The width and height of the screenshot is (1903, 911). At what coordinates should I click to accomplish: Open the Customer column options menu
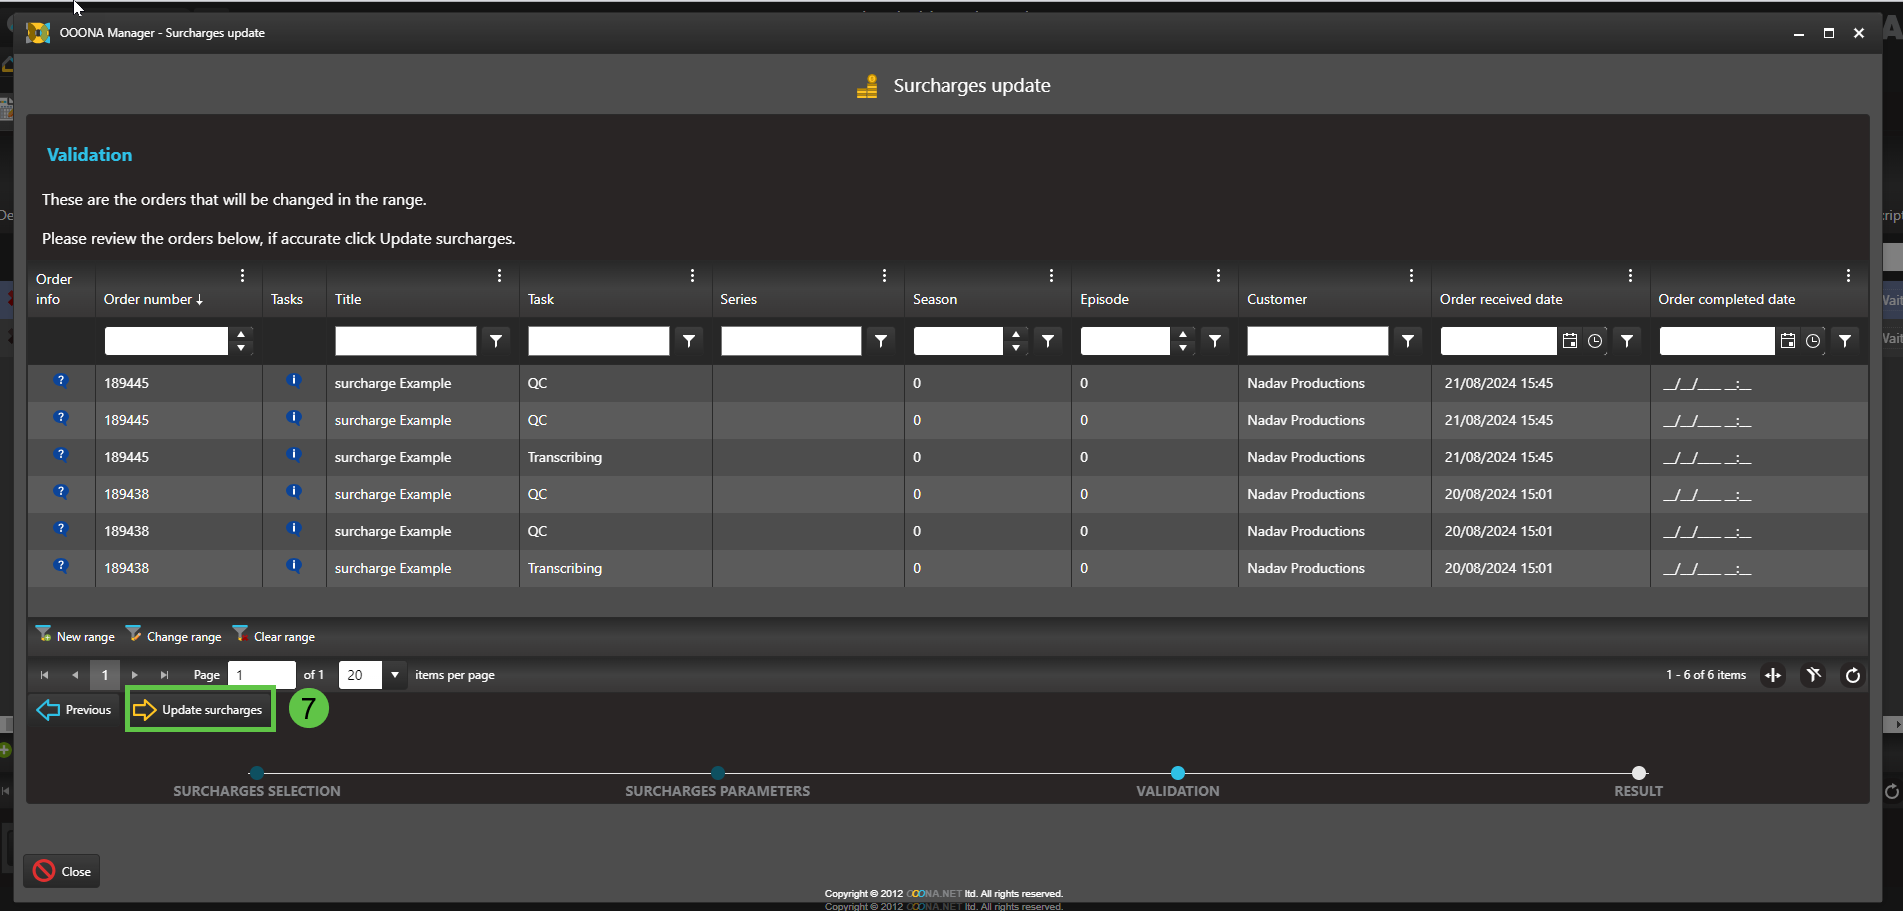(1411, 276)
